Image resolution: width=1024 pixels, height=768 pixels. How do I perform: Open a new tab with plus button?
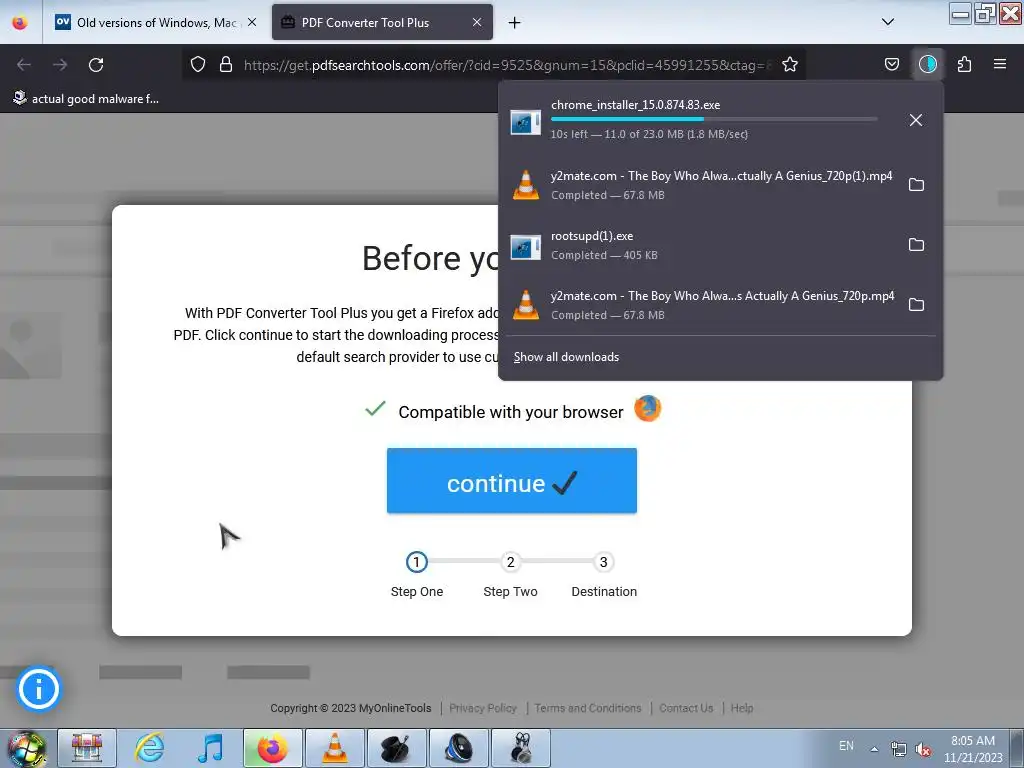(515, 23)
